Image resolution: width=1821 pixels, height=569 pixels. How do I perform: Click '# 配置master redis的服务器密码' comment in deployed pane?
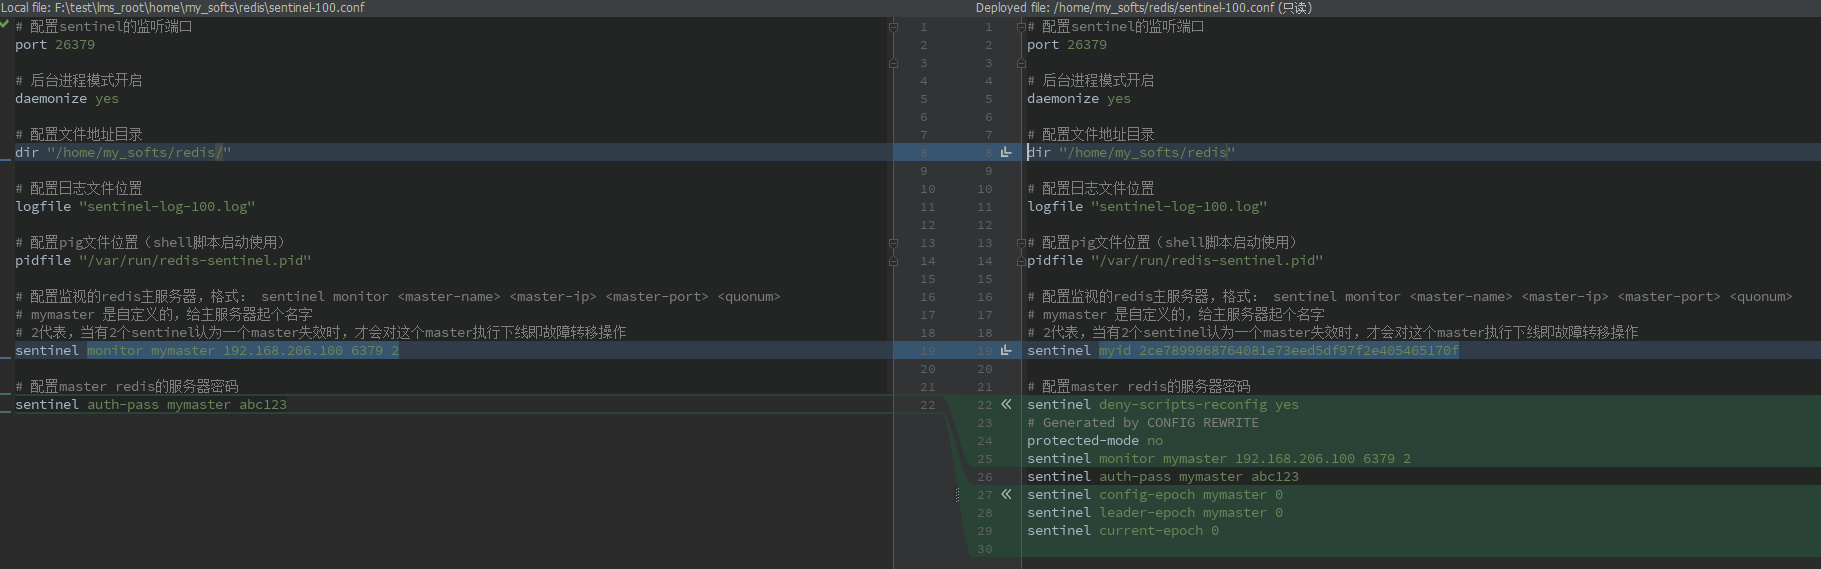[x=1139, y=386]
